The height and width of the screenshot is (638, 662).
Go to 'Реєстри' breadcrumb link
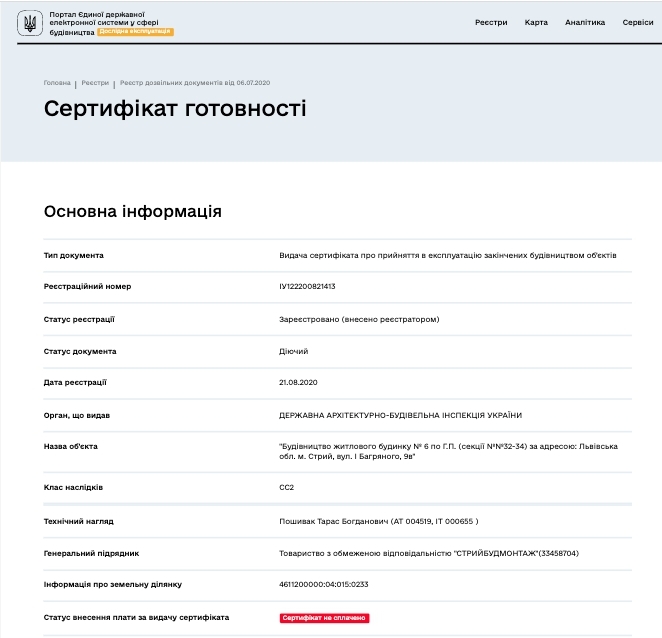pos(95,83)
